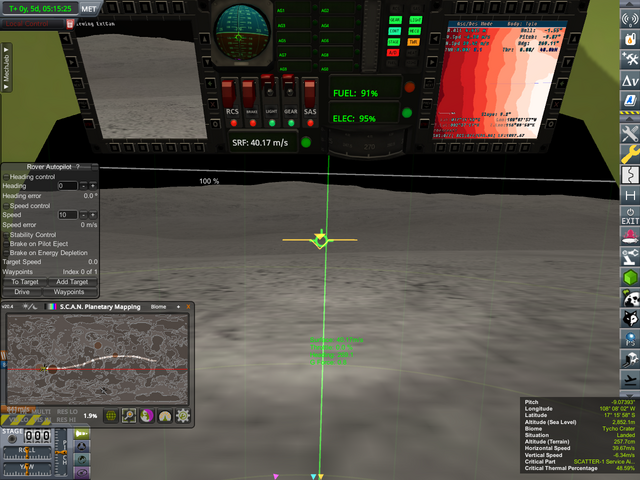Close the S.C.A.N. Planetary Mapping window

[188, 307]
